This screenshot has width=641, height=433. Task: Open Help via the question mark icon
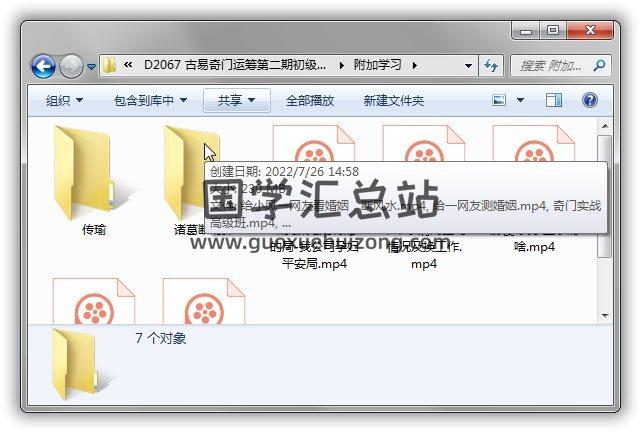(x=590, y=100)
